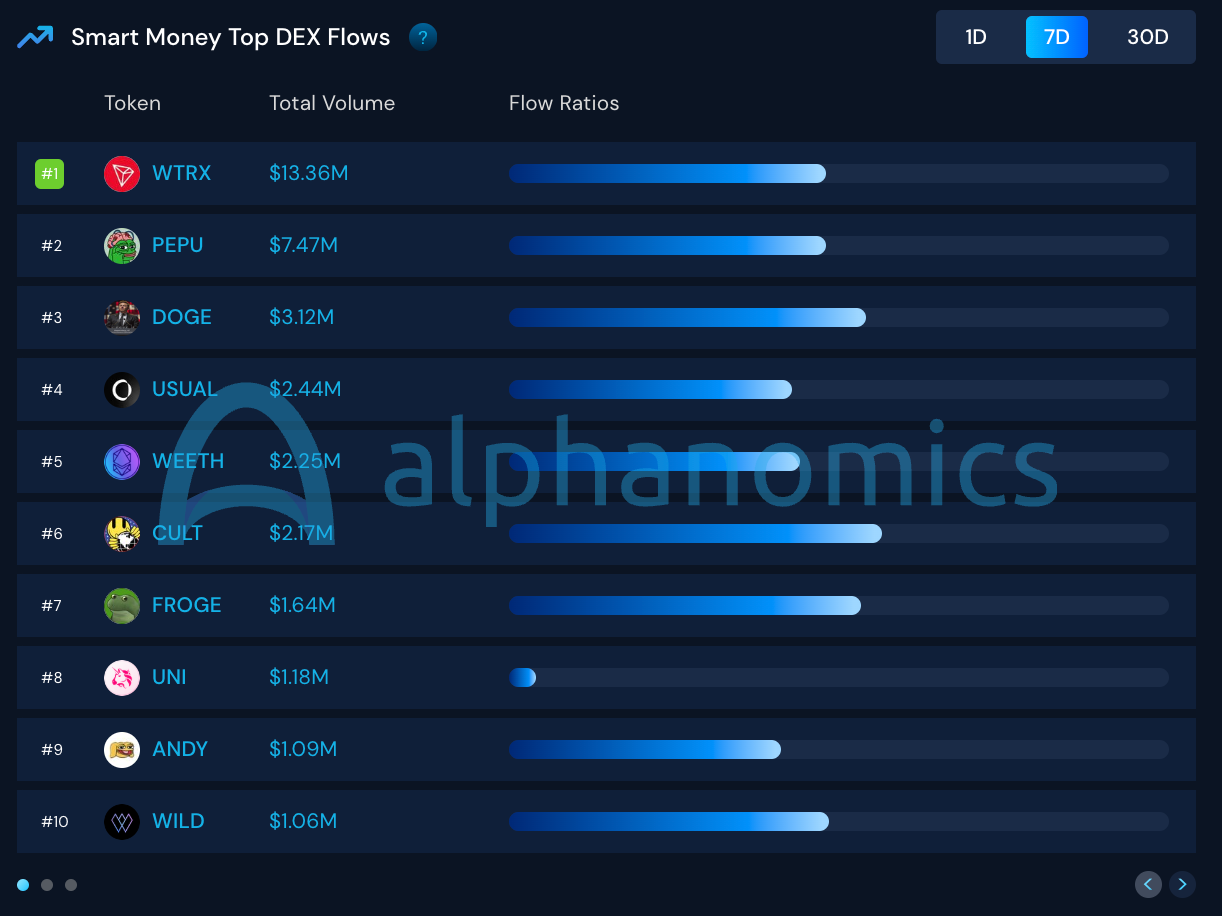Click the WTRX flow ratio bar
This screenshot has height=916, width=1222.
pos(839,174)
